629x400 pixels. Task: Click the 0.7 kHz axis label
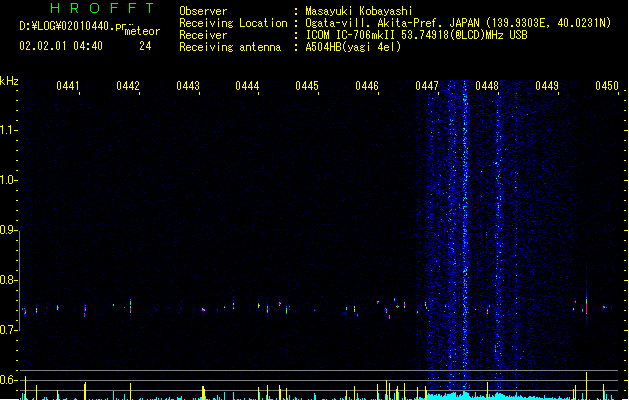click(9, 330)
